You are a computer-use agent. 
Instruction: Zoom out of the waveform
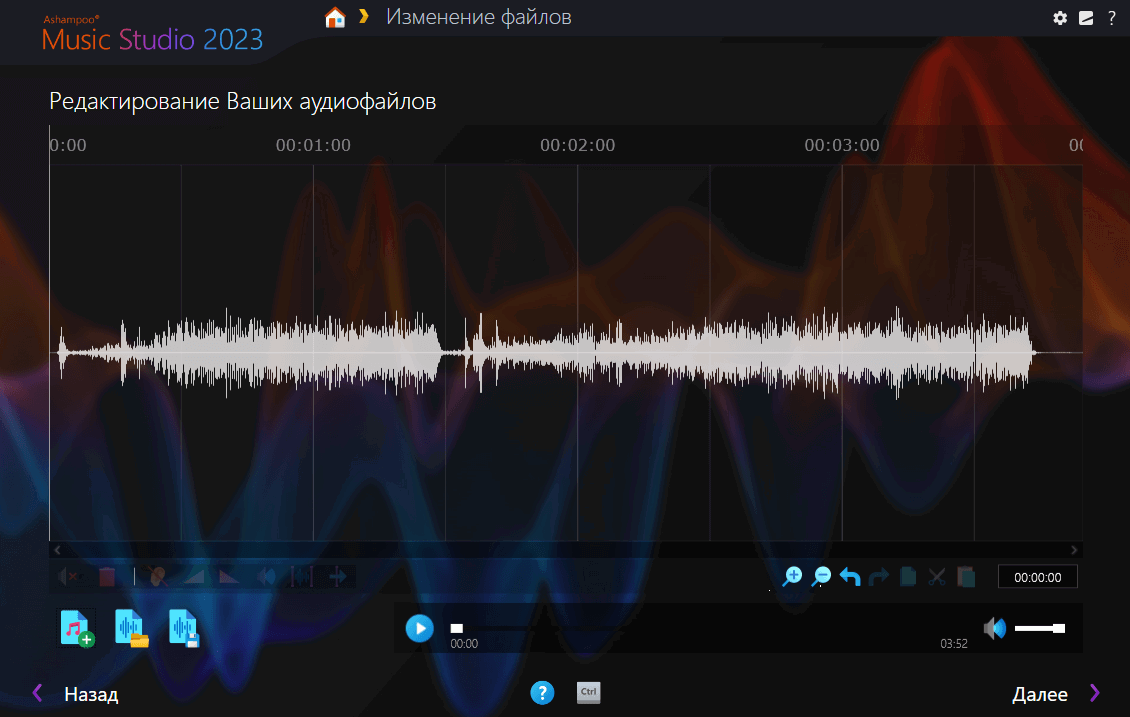[x=821, y=576]
